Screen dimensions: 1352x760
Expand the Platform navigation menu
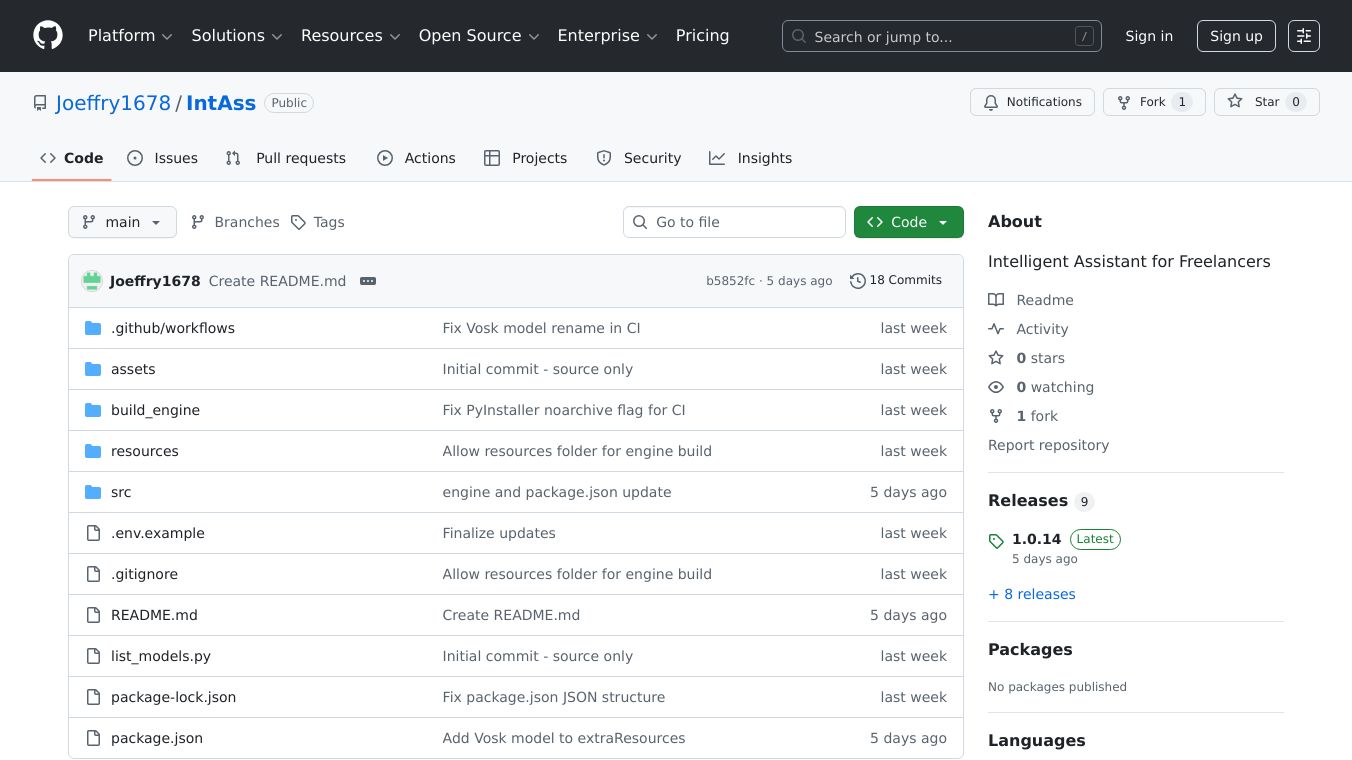(x=130, y=36)
